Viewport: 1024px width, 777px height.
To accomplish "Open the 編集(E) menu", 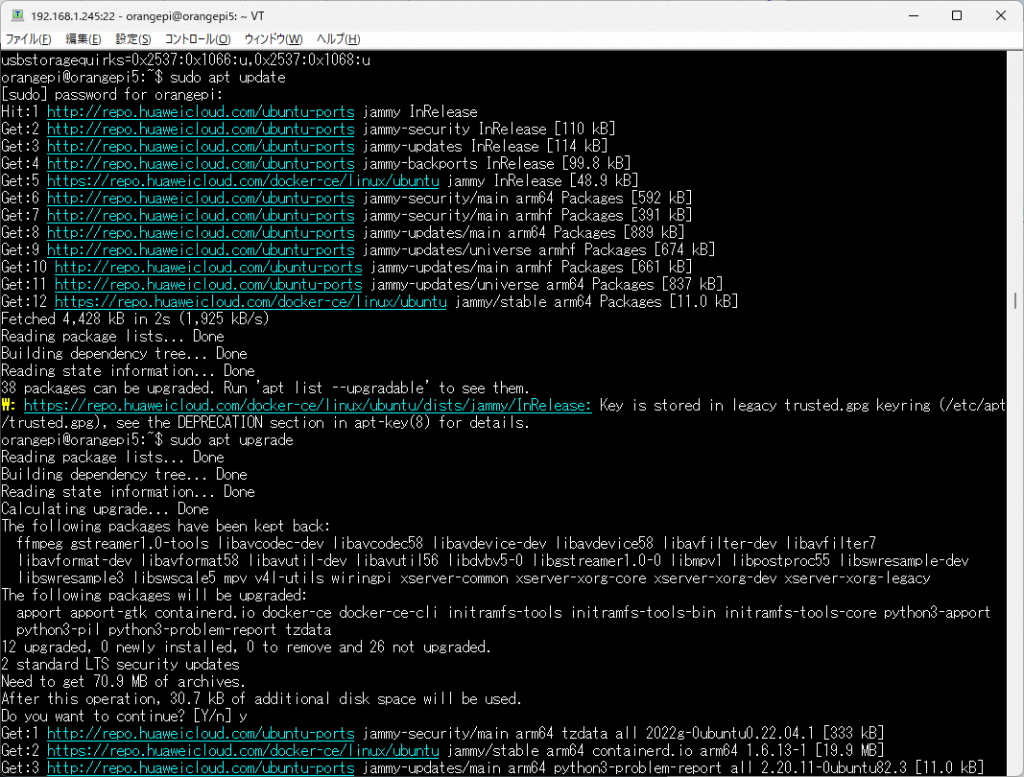I will [x=83, y=39].
